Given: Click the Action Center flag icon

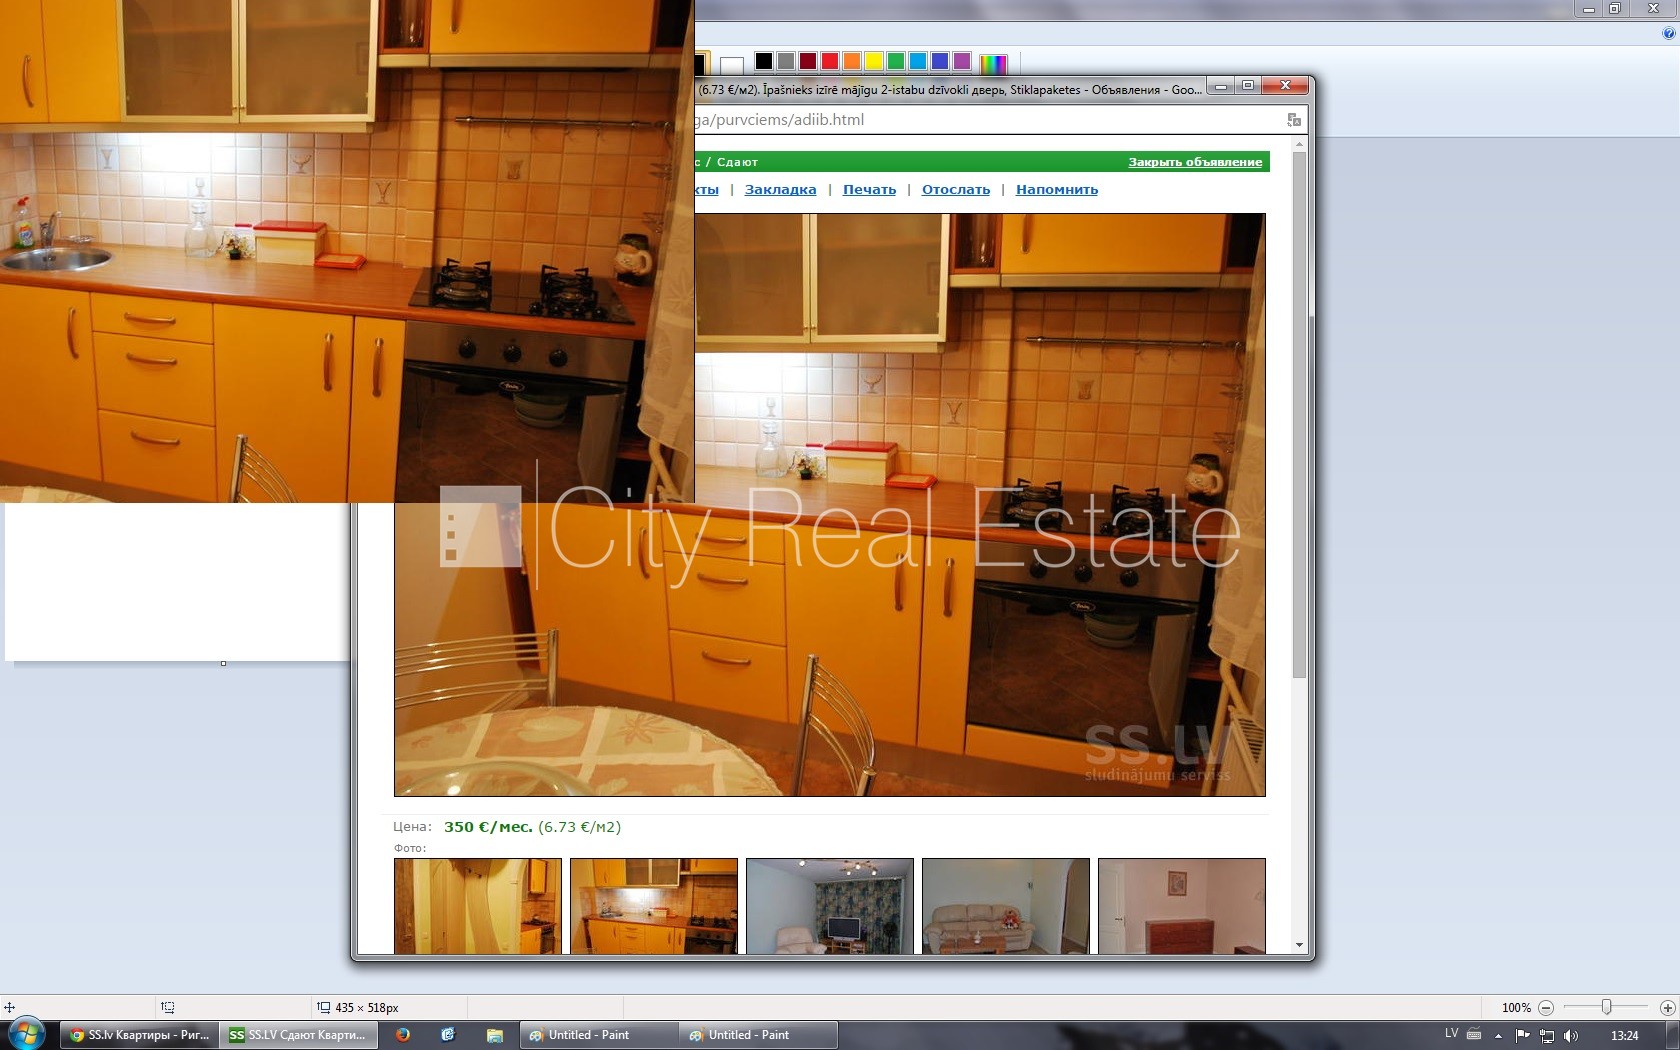Looking at the screenshot, I should [1522, 1036].
